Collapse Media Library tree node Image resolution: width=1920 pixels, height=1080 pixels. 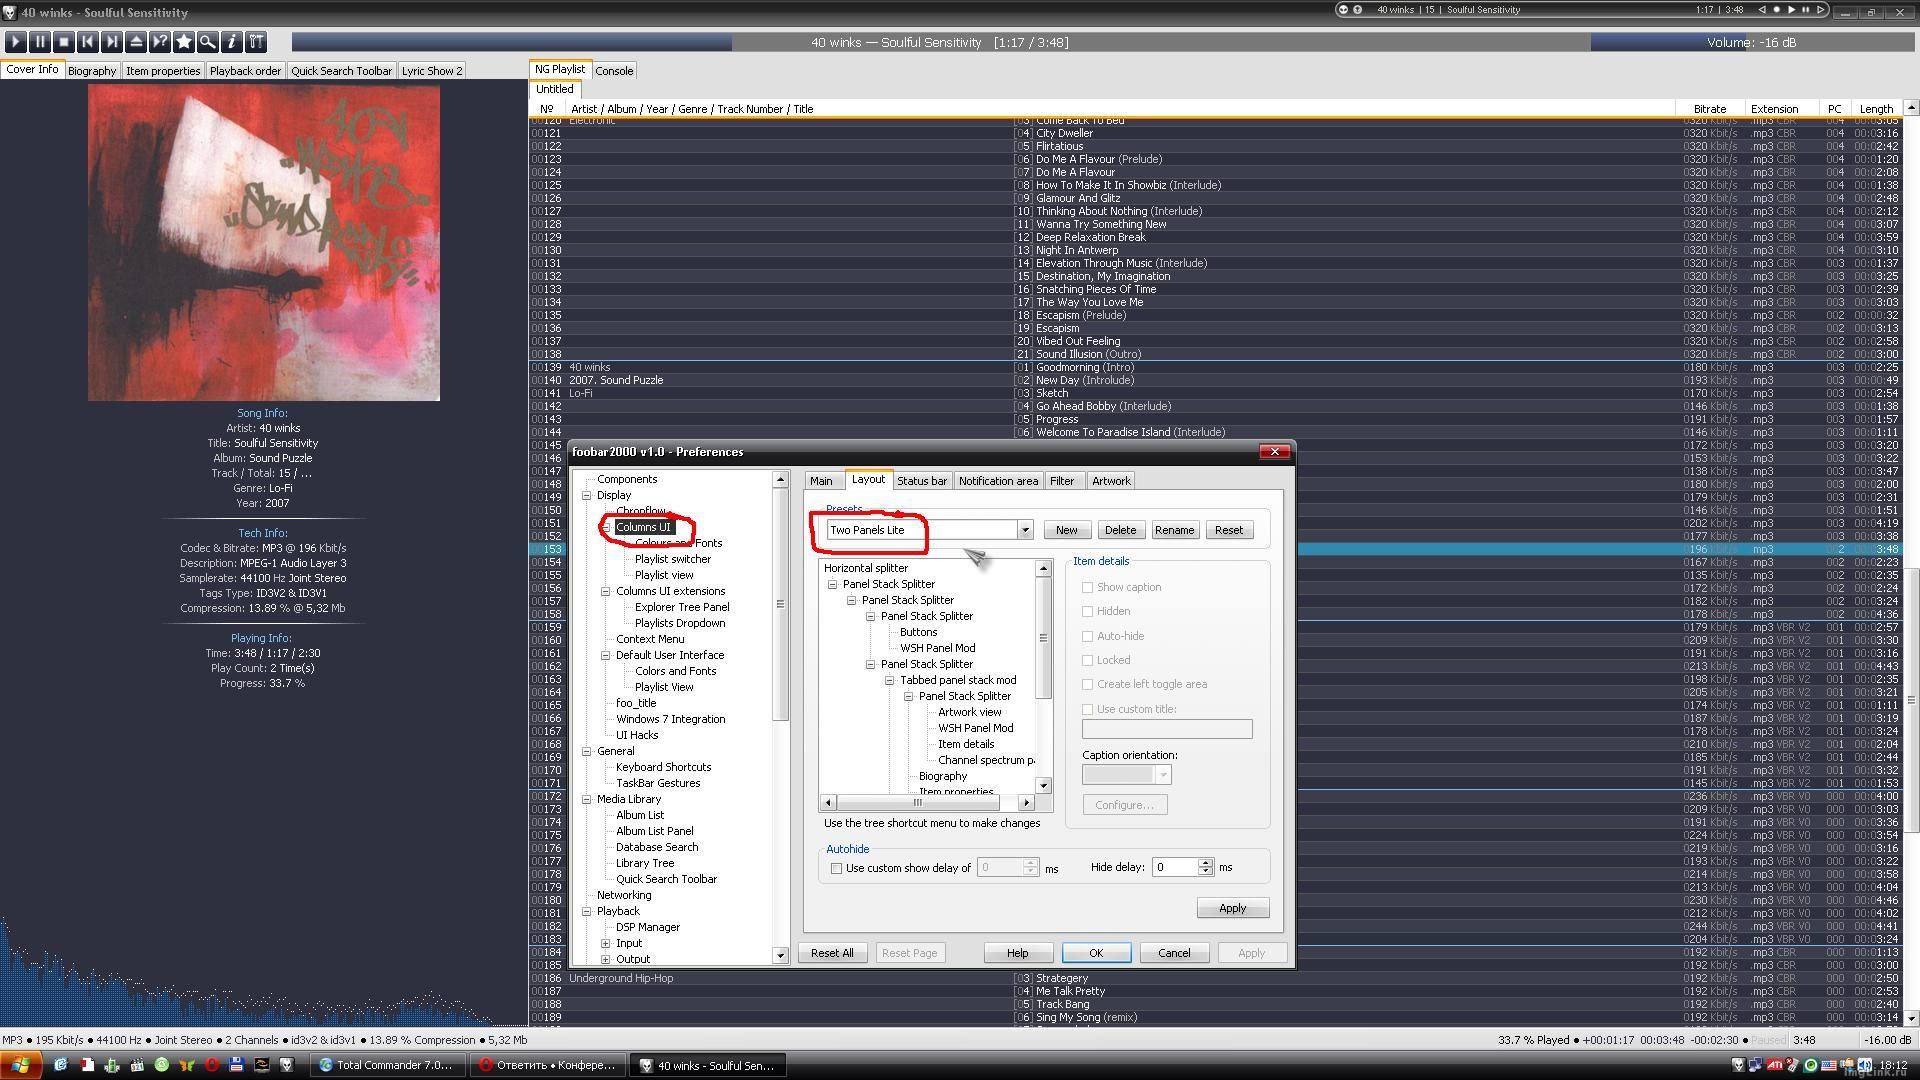click(587, 799)
